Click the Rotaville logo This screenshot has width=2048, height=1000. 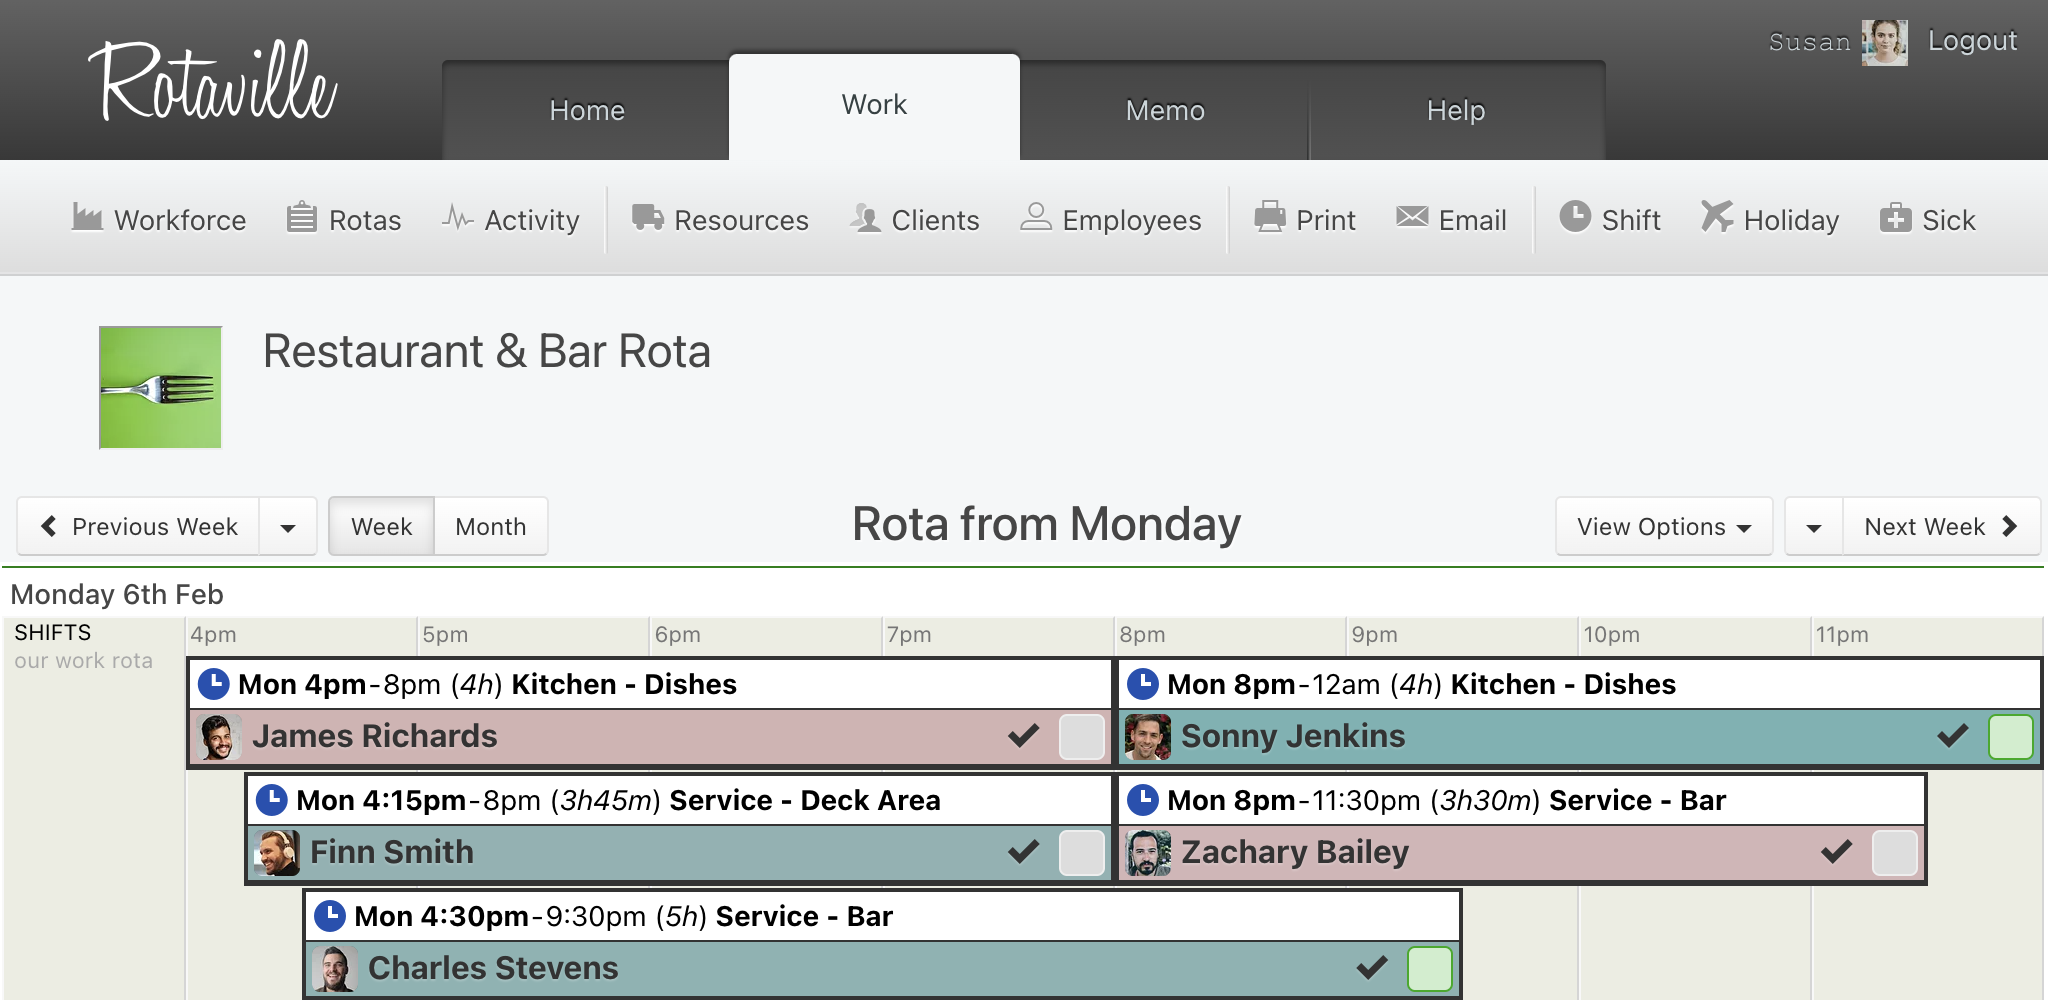point(214,82)
